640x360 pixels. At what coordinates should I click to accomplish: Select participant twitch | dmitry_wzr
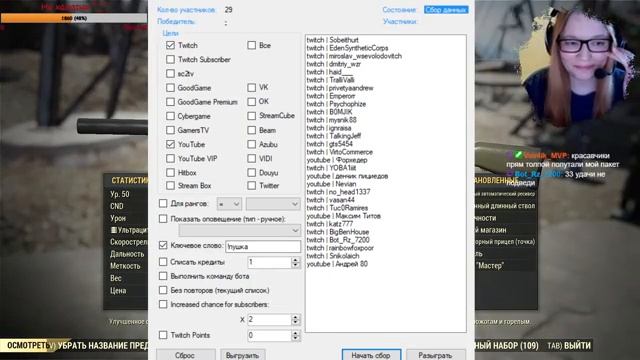(333, 64)
